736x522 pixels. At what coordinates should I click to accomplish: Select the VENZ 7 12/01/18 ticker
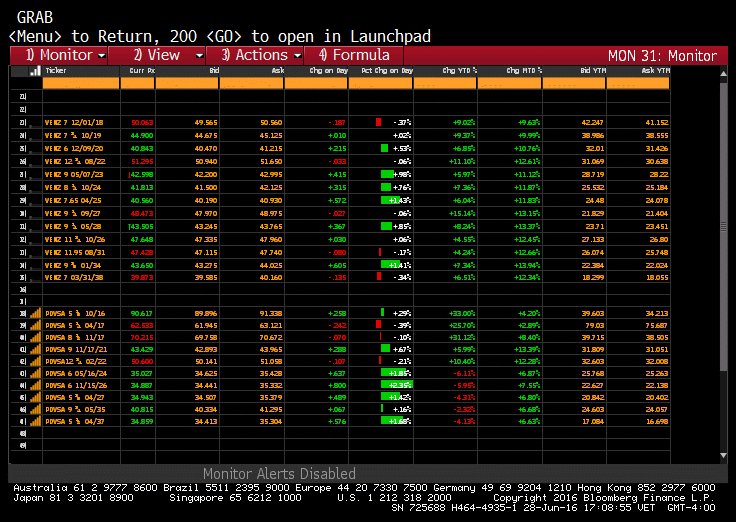point(74,123)
